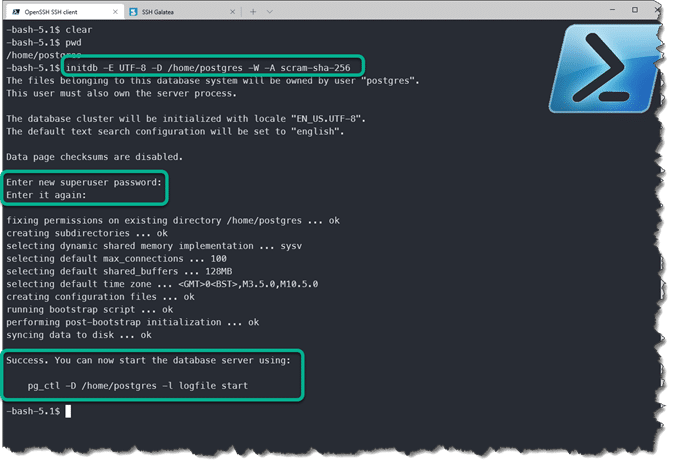Place cursor at the last bash prompt

(x=68, y=411)
